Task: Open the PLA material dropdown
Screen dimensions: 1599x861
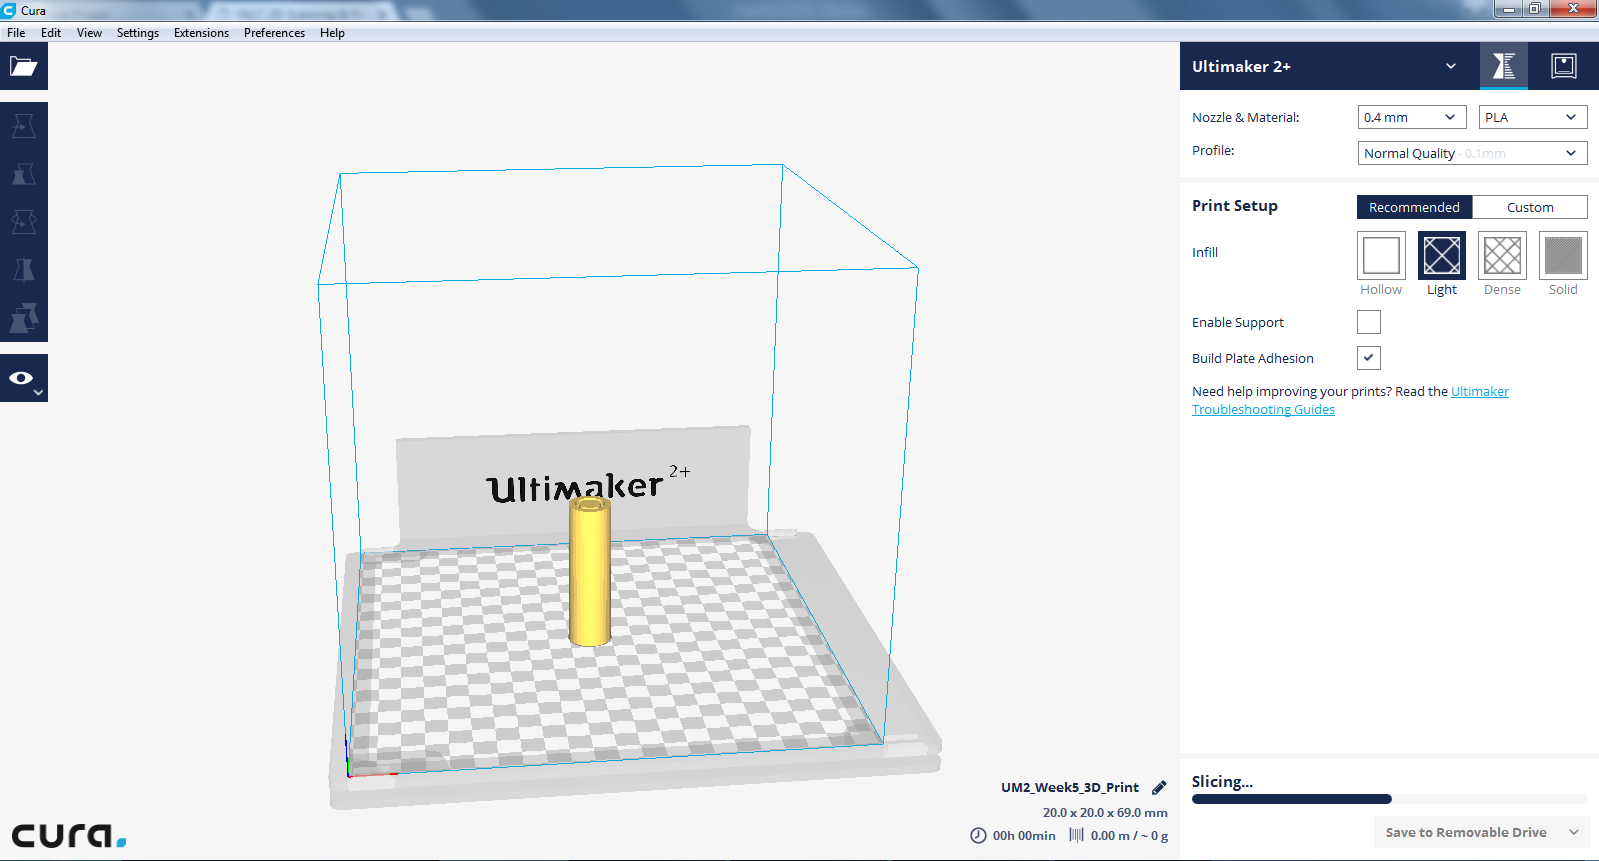Action: click(x=1533, y=117)
